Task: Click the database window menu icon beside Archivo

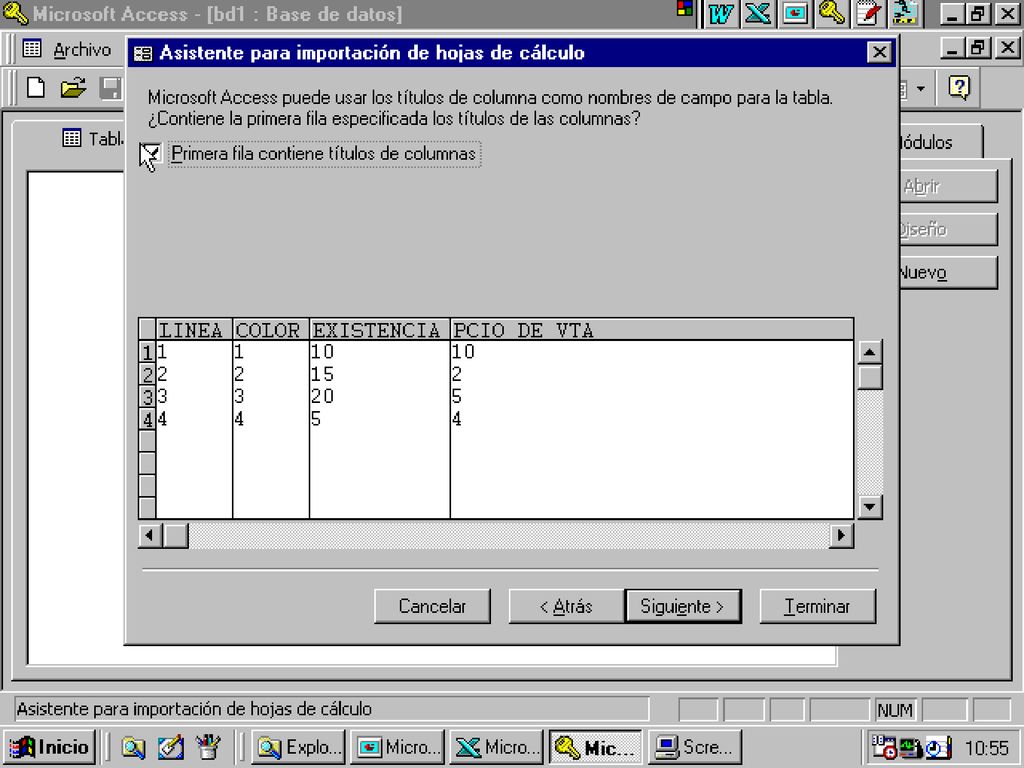Action: click(x=32, y=49)
